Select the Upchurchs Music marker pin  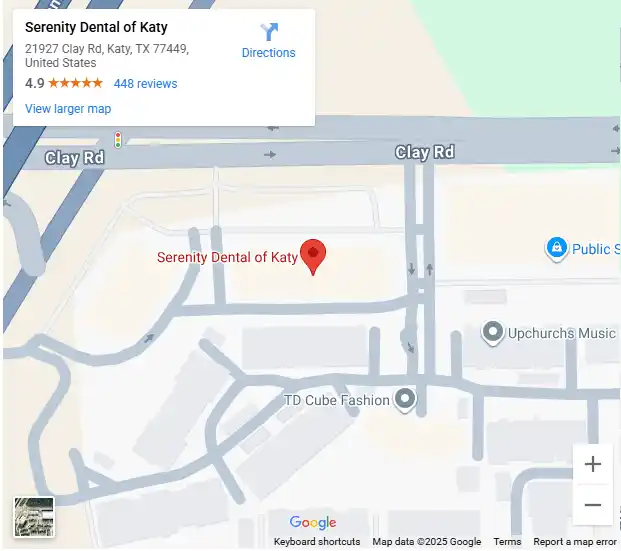pos(493,333)
